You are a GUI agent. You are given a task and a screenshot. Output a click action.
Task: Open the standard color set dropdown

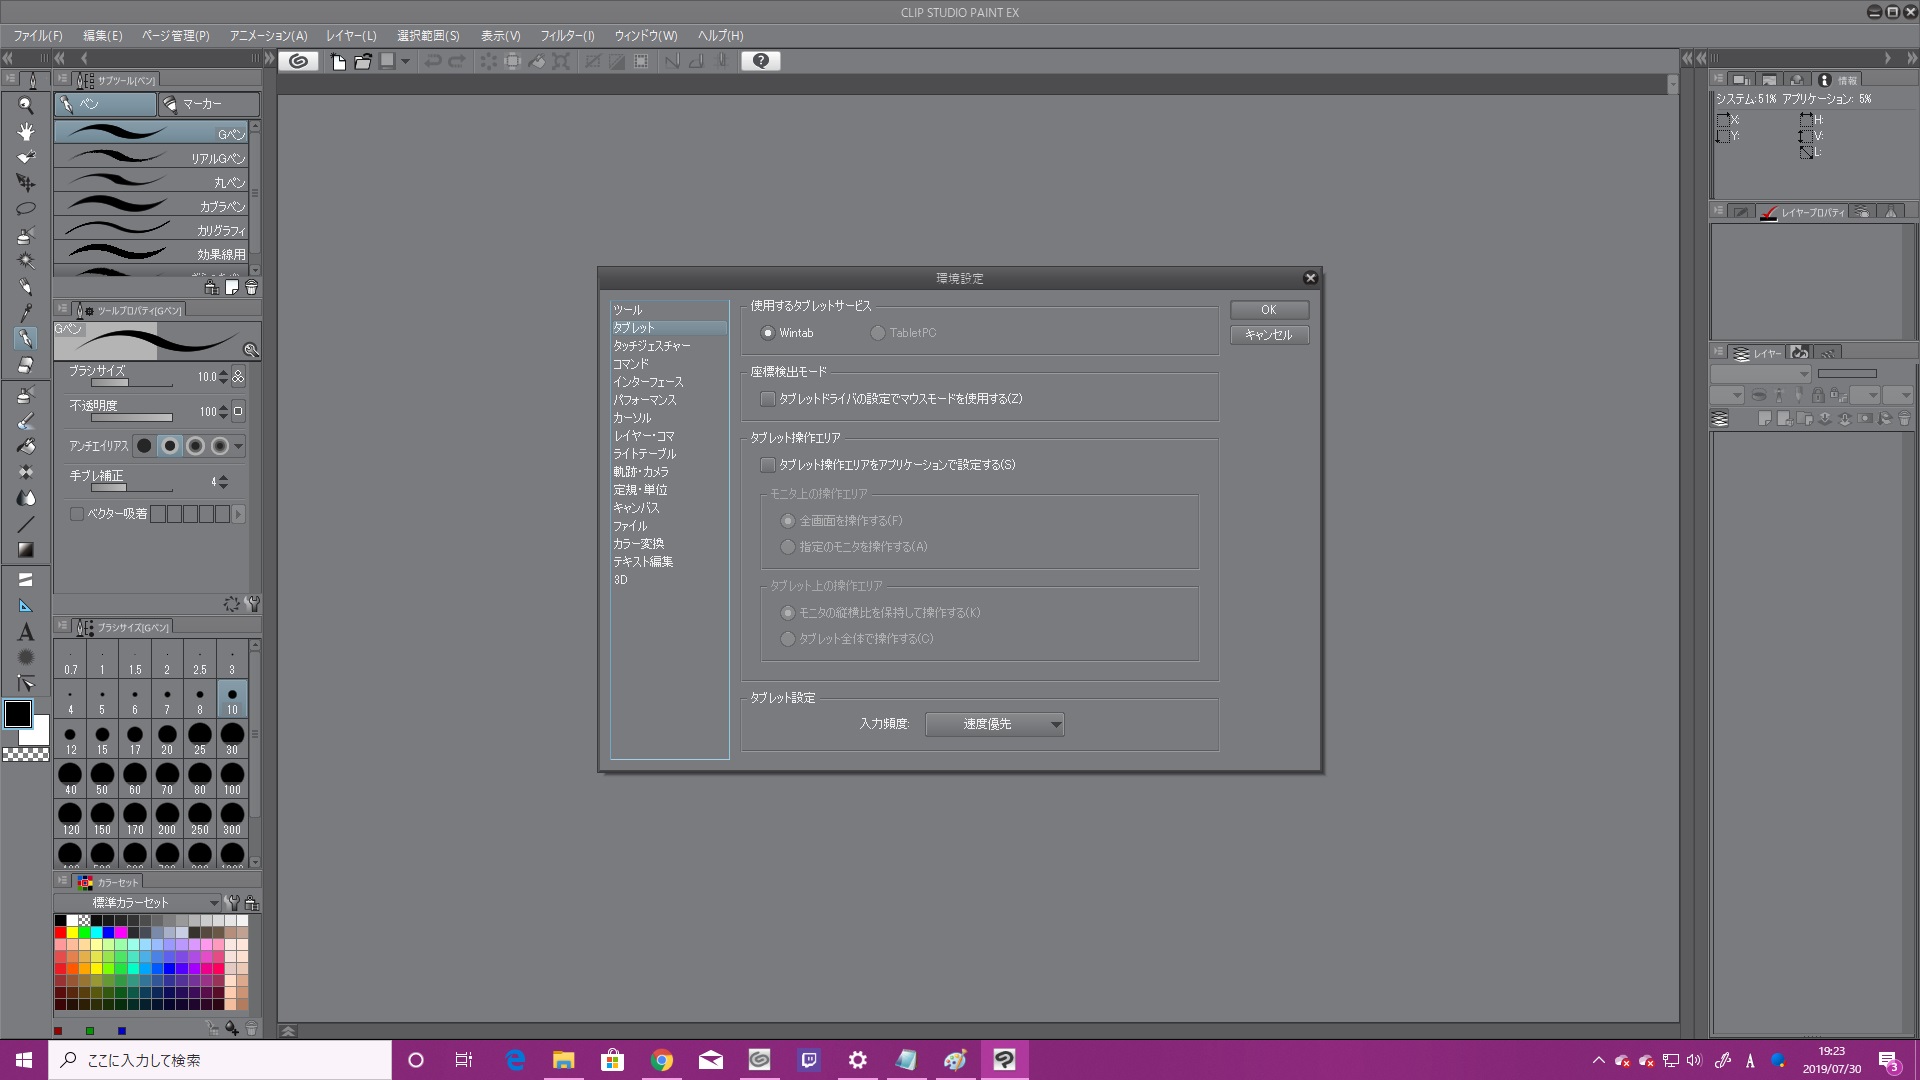[x=137, y=902]
